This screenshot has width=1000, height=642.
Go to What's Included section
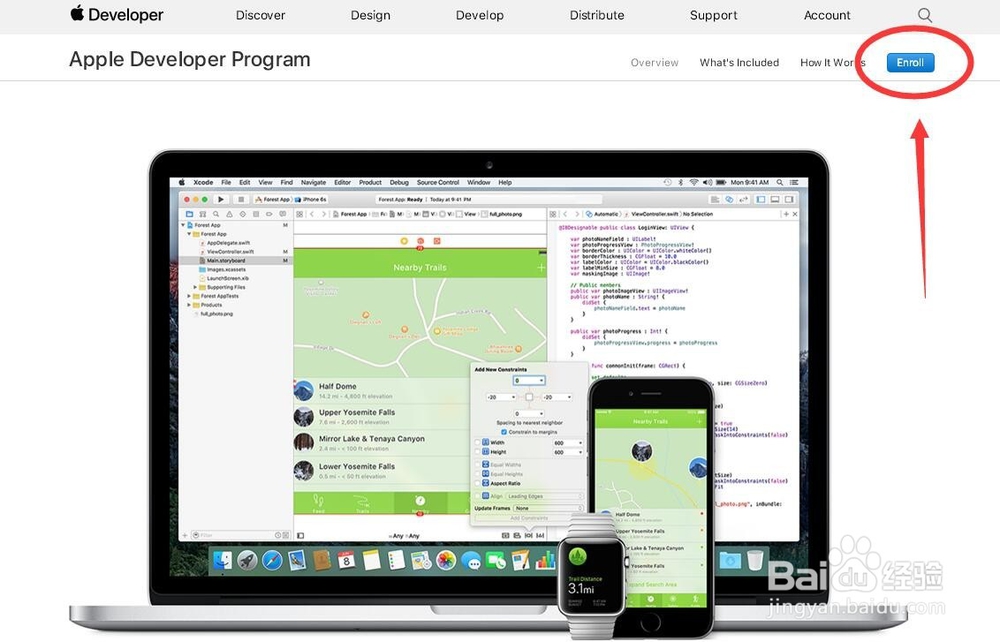(x=739, y=62)
